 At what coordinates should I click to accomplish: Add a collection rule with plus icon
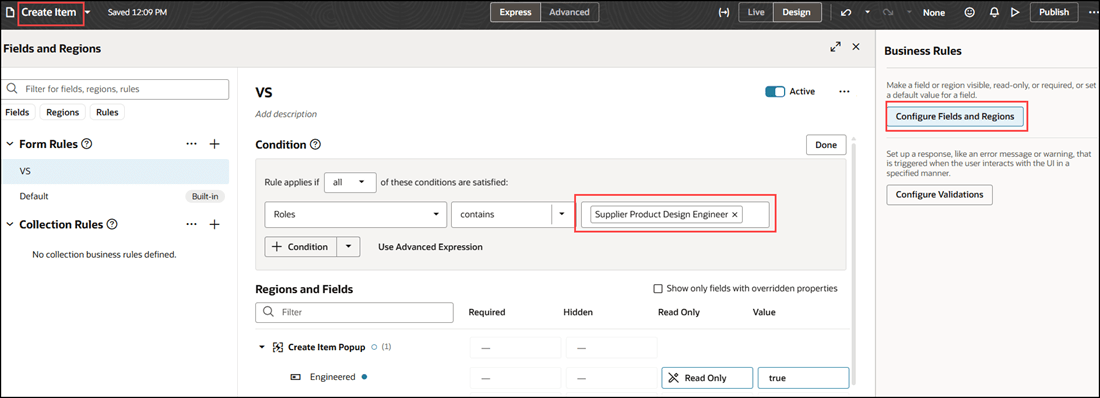[x=215, y=225]
